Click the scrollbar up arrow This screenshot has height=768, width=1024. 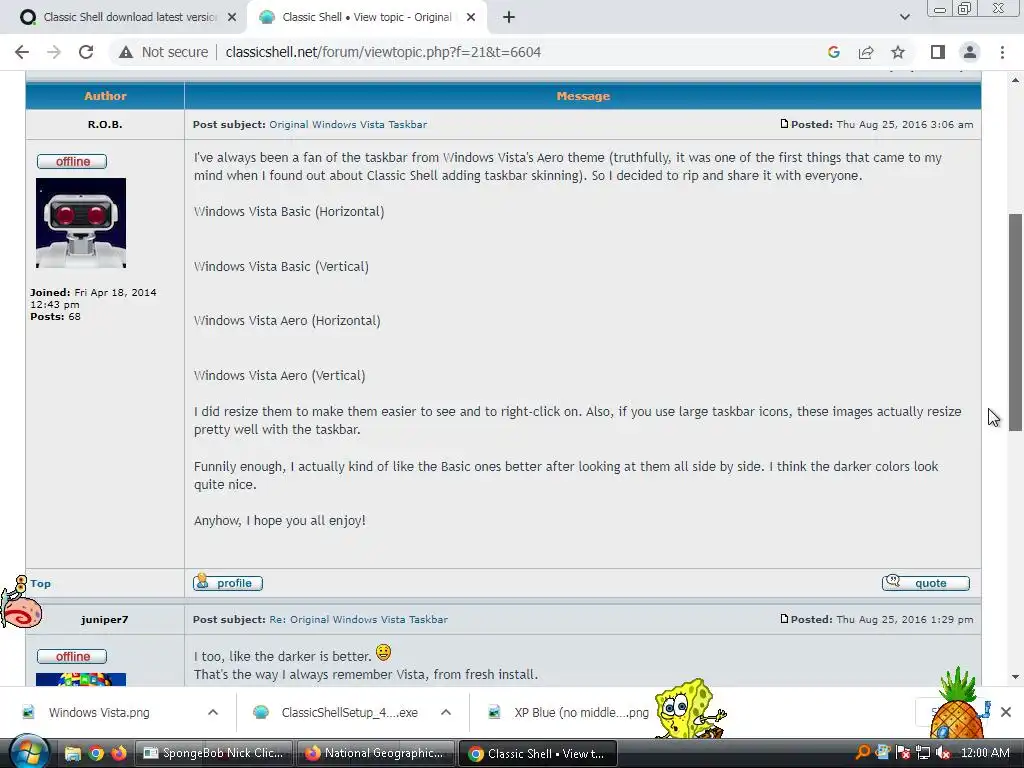1015,80
